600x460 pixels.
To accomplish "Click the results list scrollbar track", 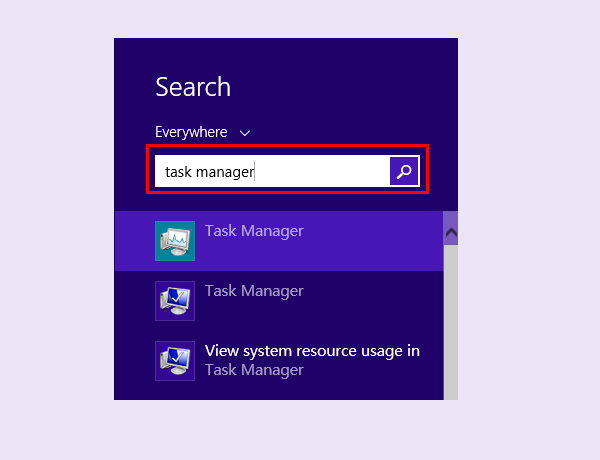I will (451, 323).
